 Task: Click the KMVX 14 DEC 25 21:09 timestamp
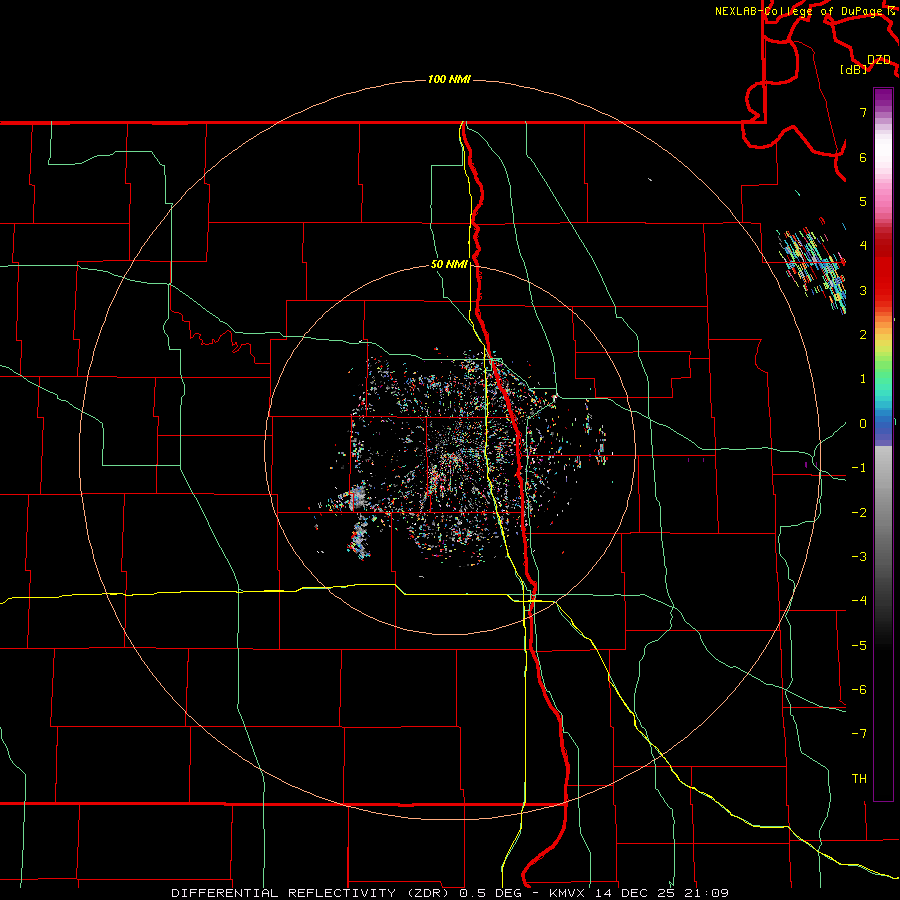pyautogui.click(x=639, y=893)
